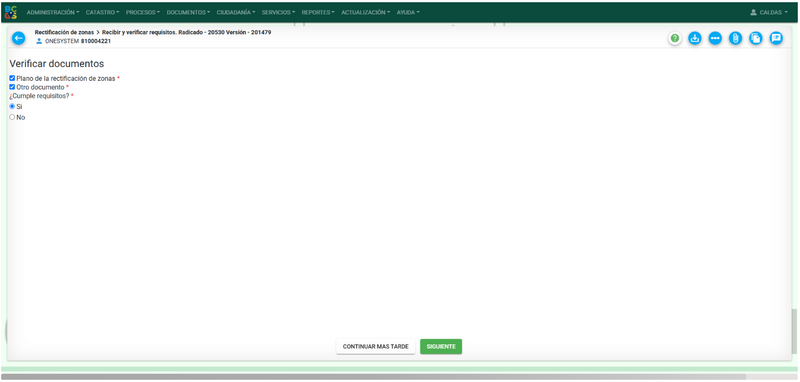Uncheck Plano de la rectificación de zonas
Screen dimensions: 800x382
coord(12,79)
